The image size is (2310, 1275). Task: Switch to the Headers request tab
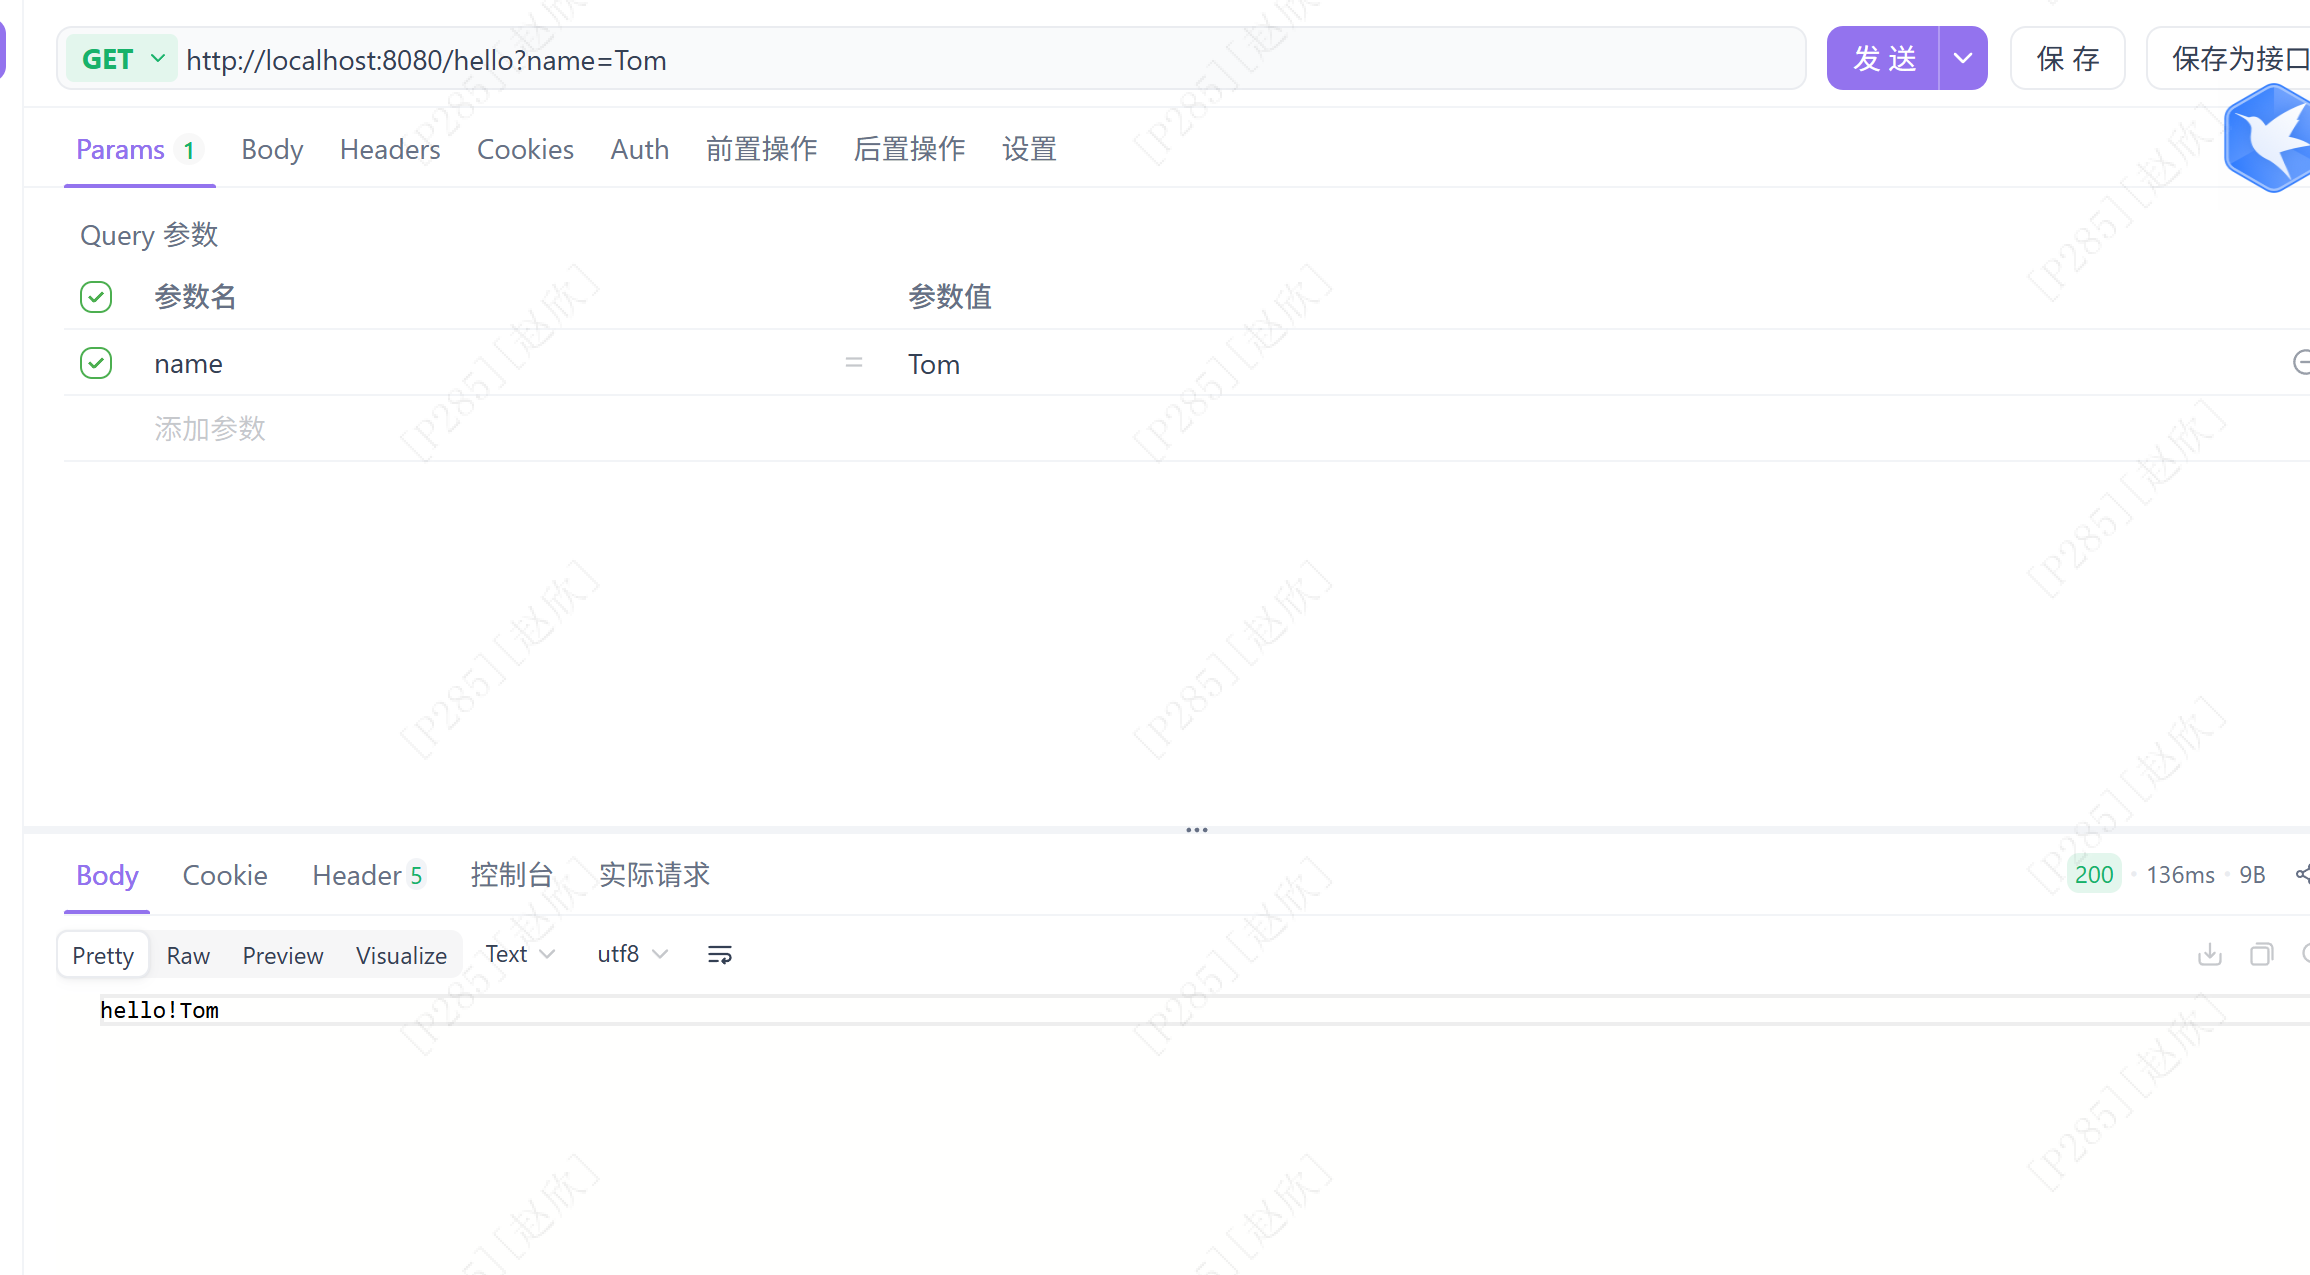point(390,150)
